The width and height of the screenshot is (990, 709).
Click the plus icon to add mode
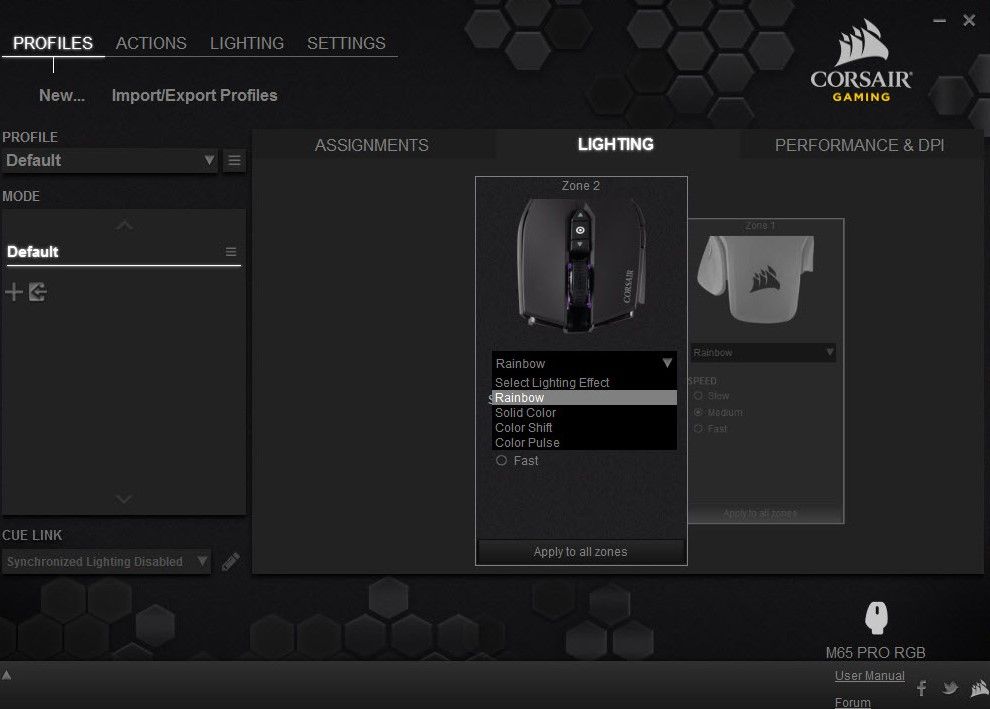(14, 292)
